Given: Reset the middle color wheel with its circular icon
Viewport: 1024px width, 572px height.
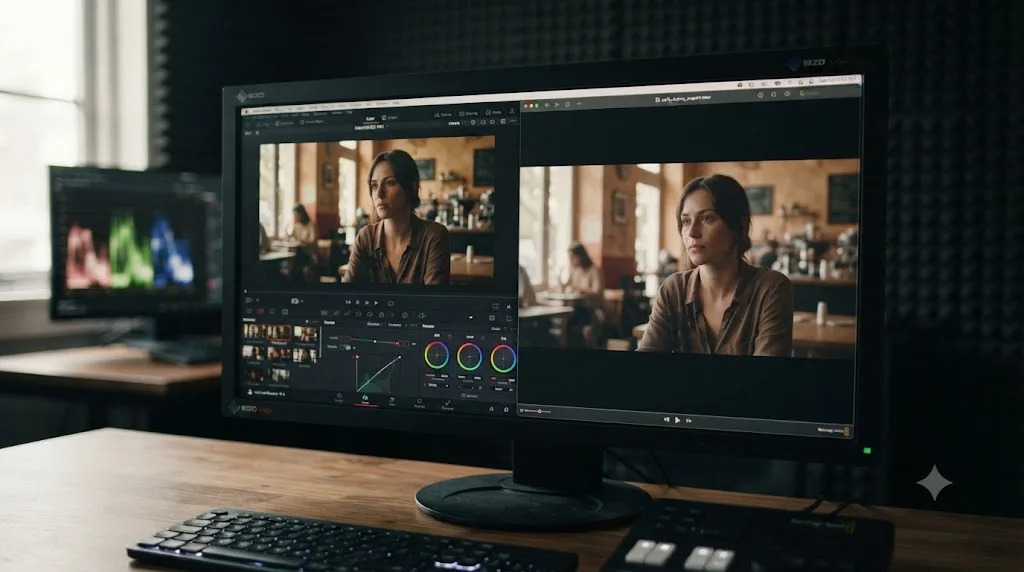Looking at the screenshot, I should [x=483, y=338].
